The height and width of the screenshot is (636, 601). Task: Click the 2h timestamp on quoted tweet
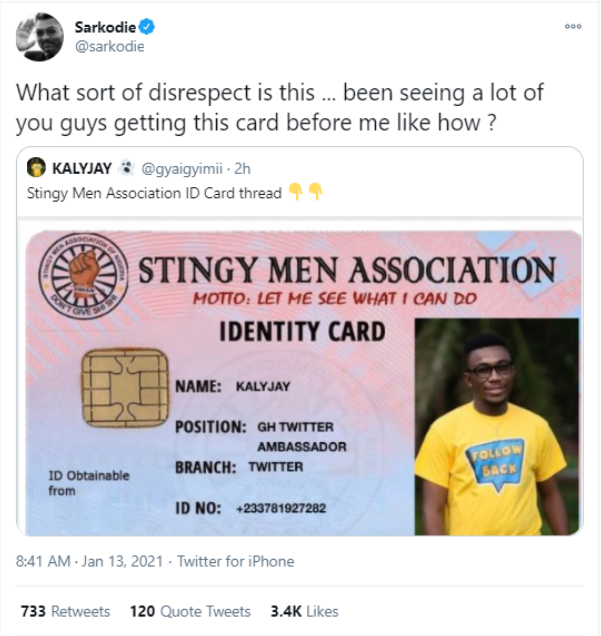(242, 167)
